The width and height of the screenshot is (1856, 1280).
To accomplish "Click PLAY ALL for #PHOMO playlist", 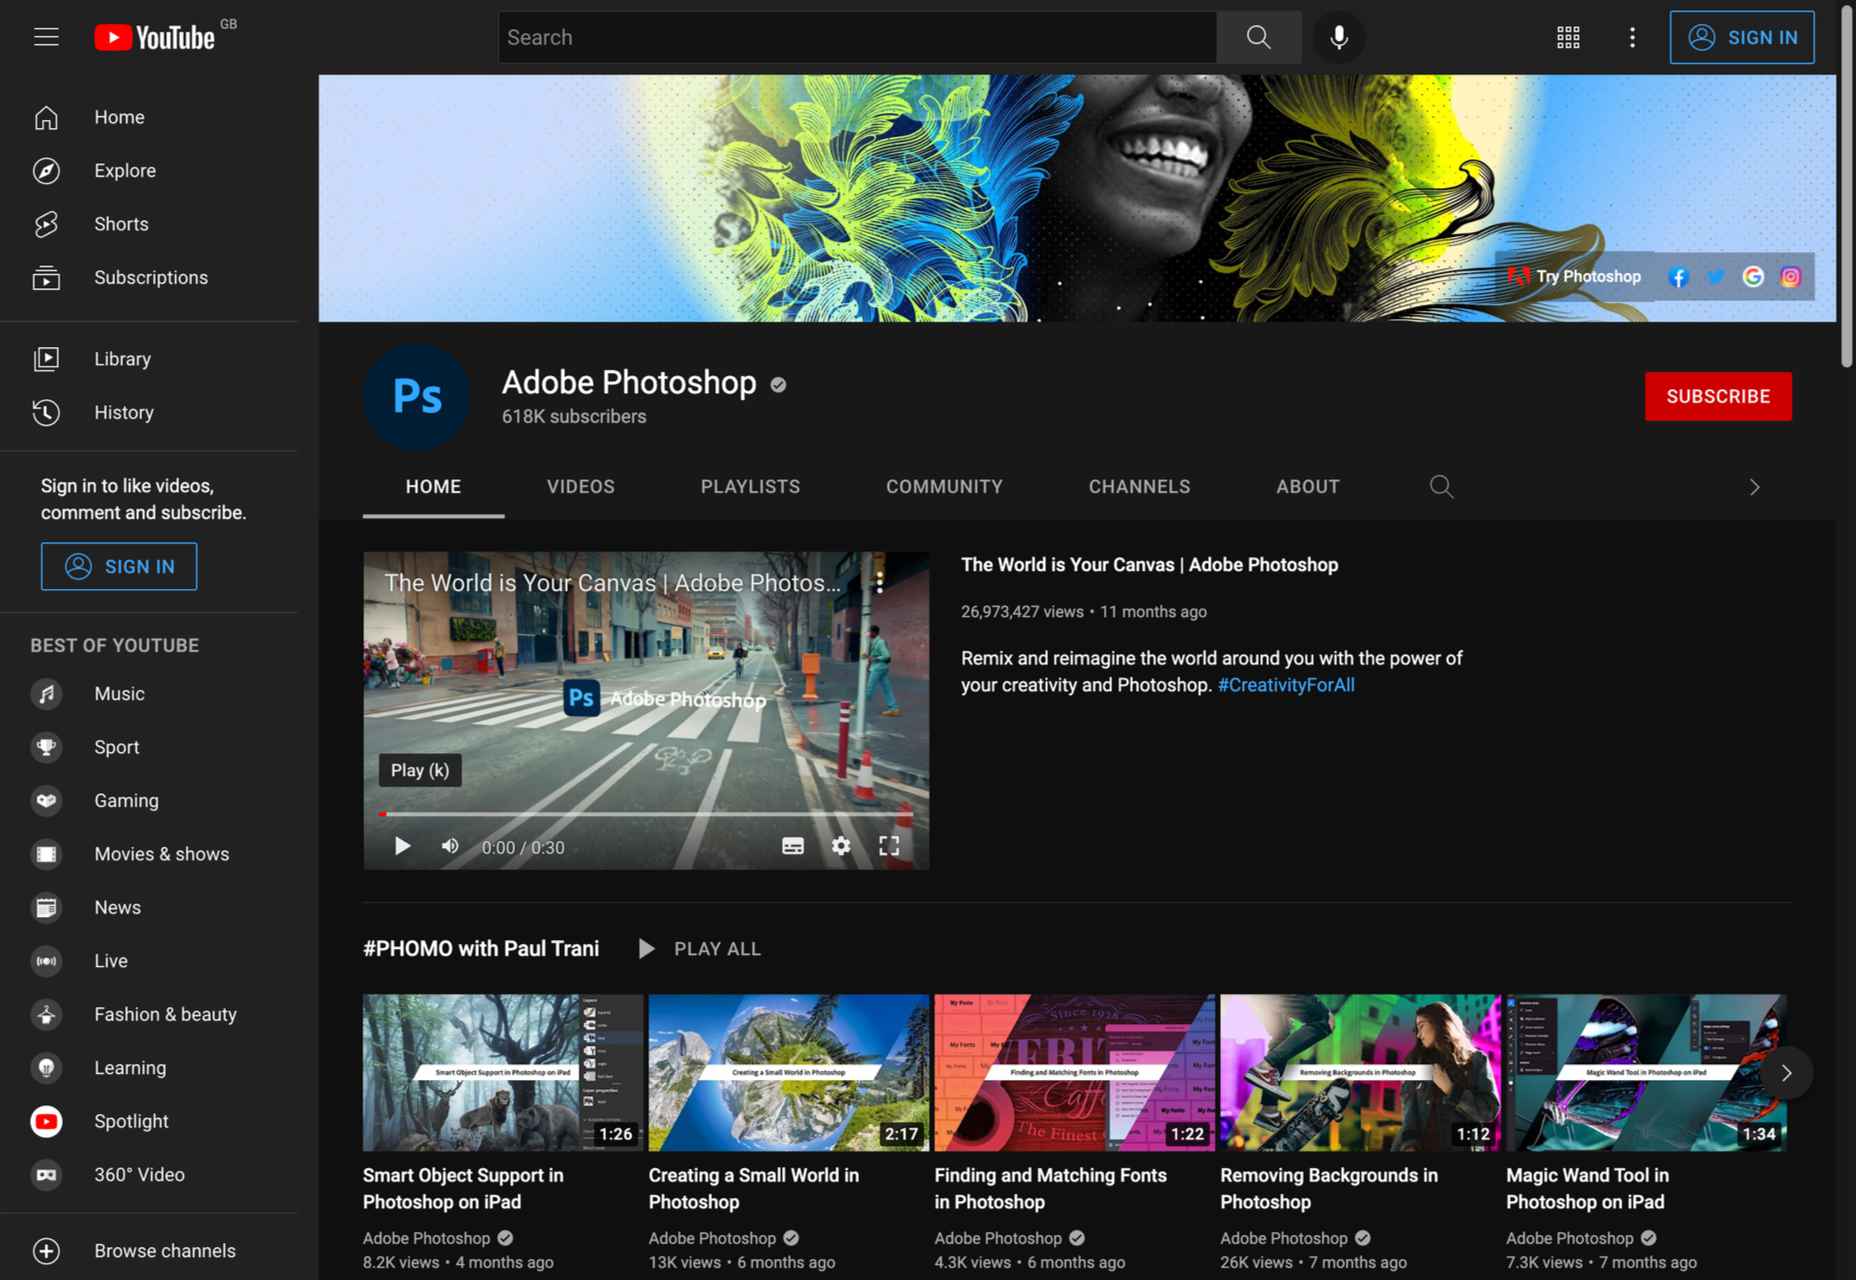I will [700, 949].
